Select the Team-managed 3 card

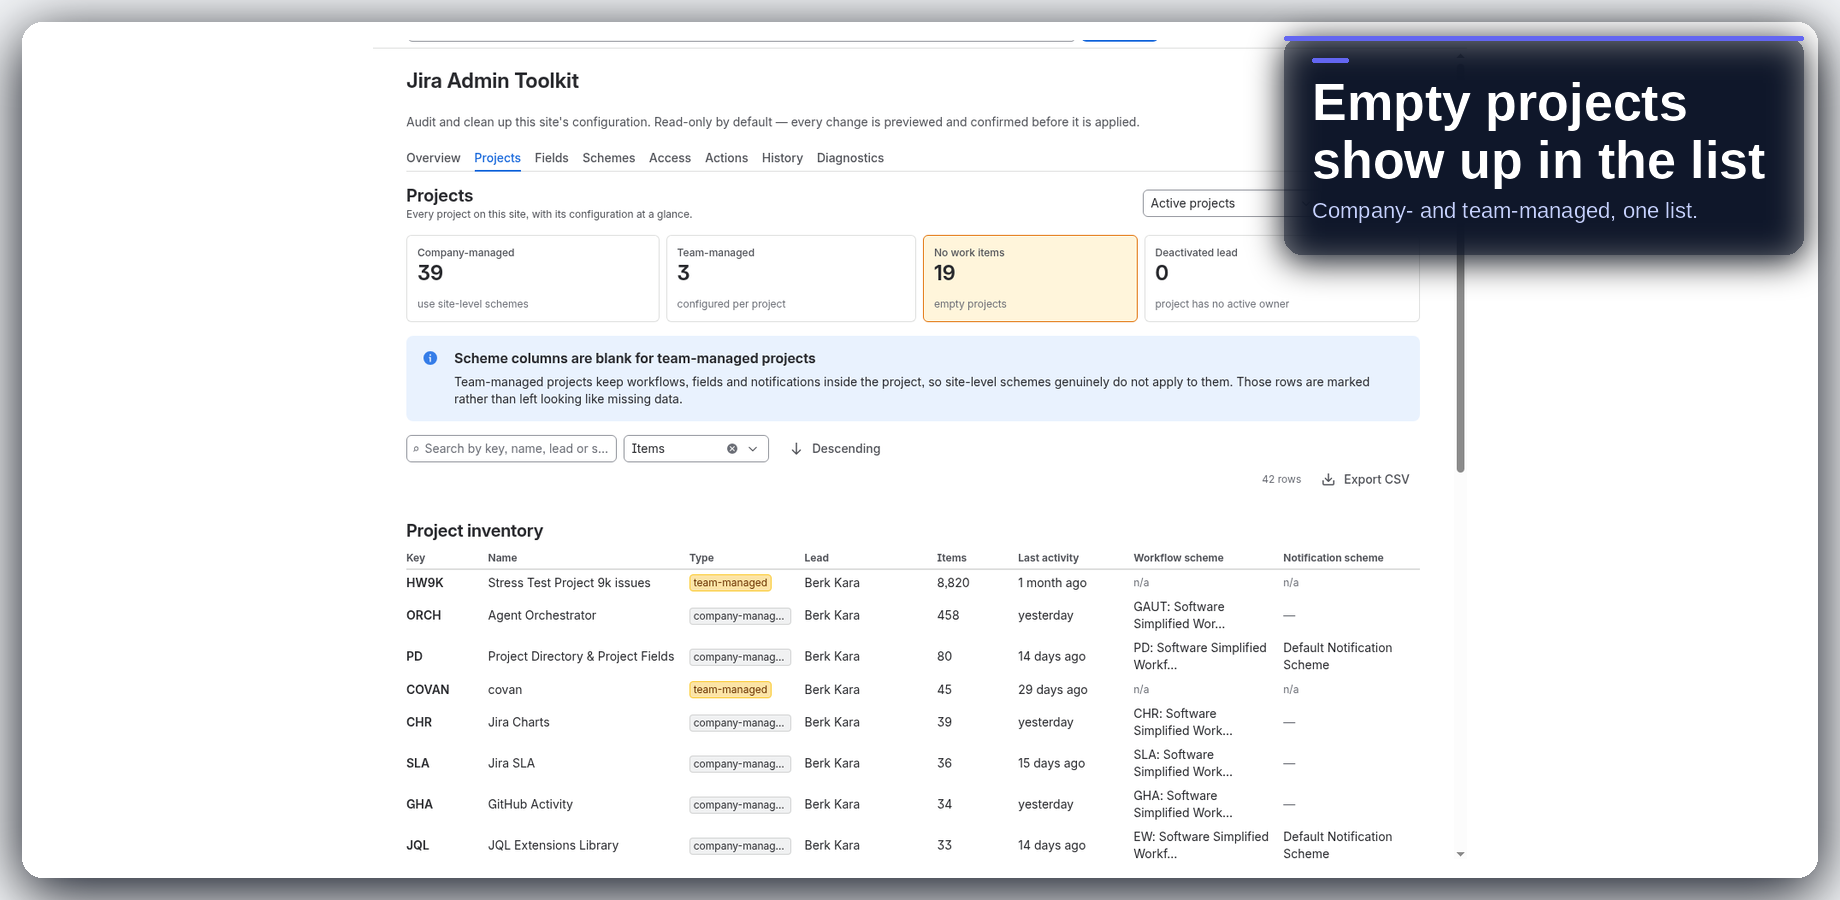pyautogui.click(x=791, y=278)
